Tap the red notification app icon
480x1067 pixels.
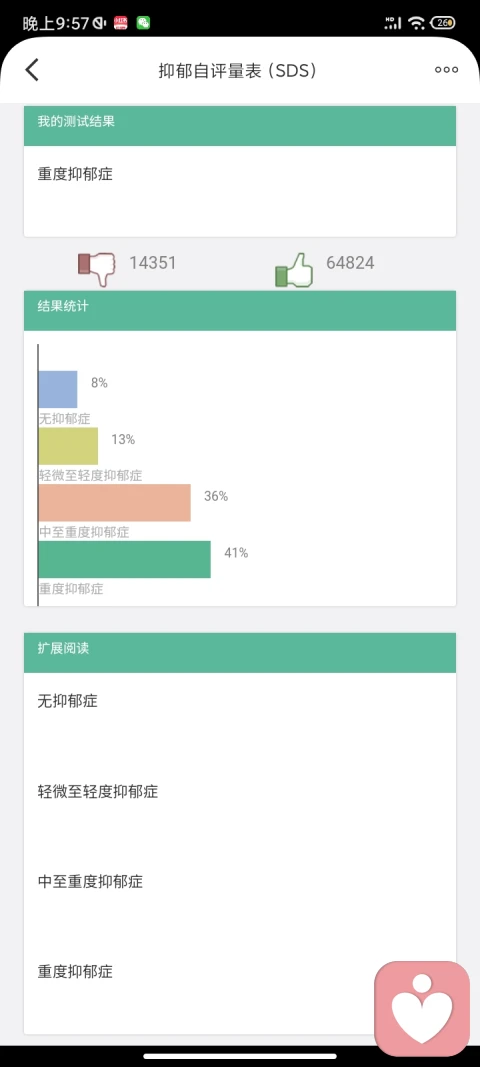click(121, 23)
